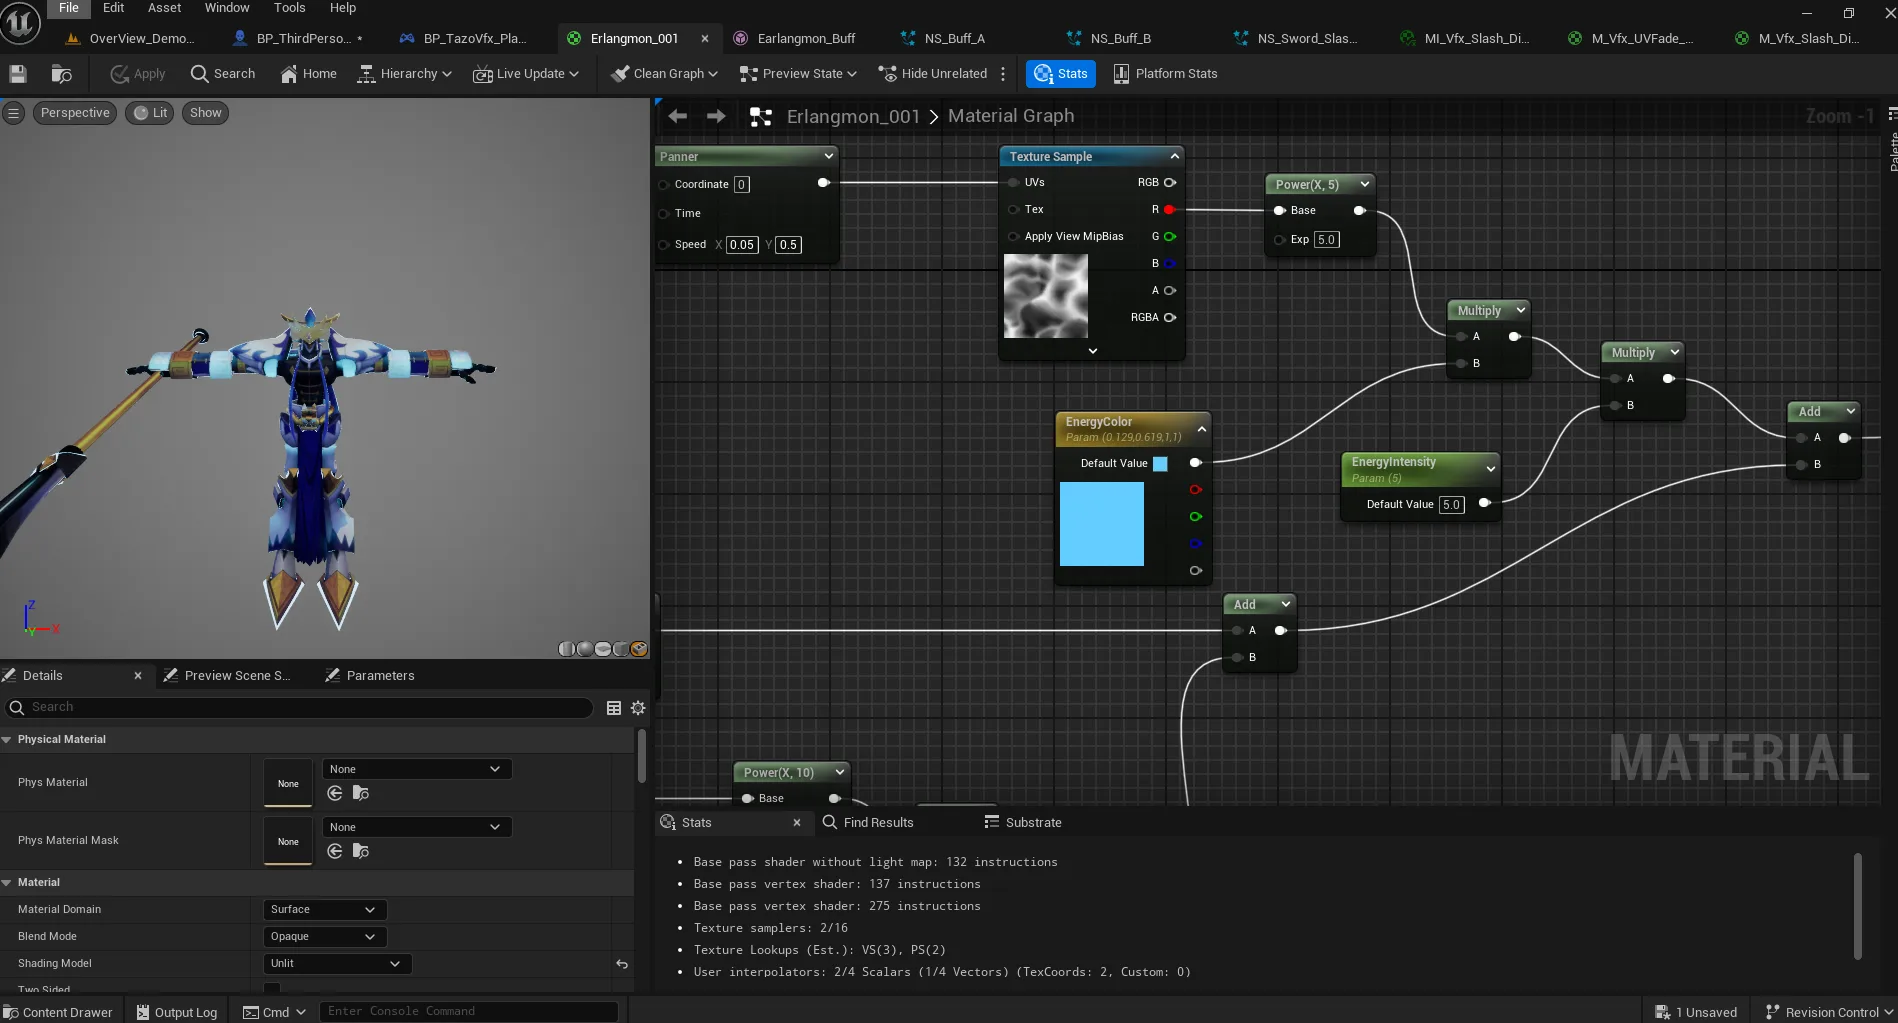Open the Revision Control menu
This screenshot has width=1898, height=1023.
pos(1829,1012)
